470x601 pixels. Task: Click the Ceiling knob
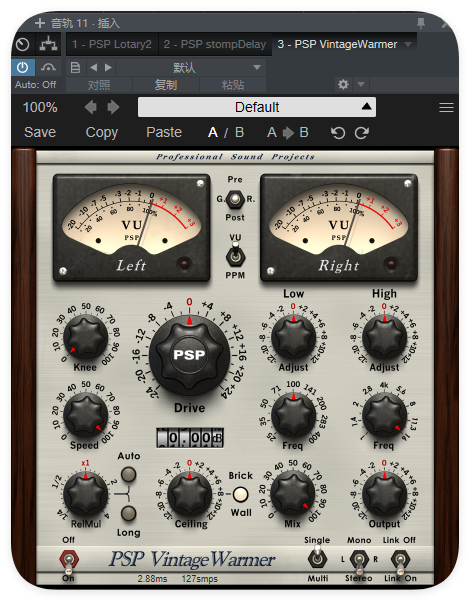point(189,494)
